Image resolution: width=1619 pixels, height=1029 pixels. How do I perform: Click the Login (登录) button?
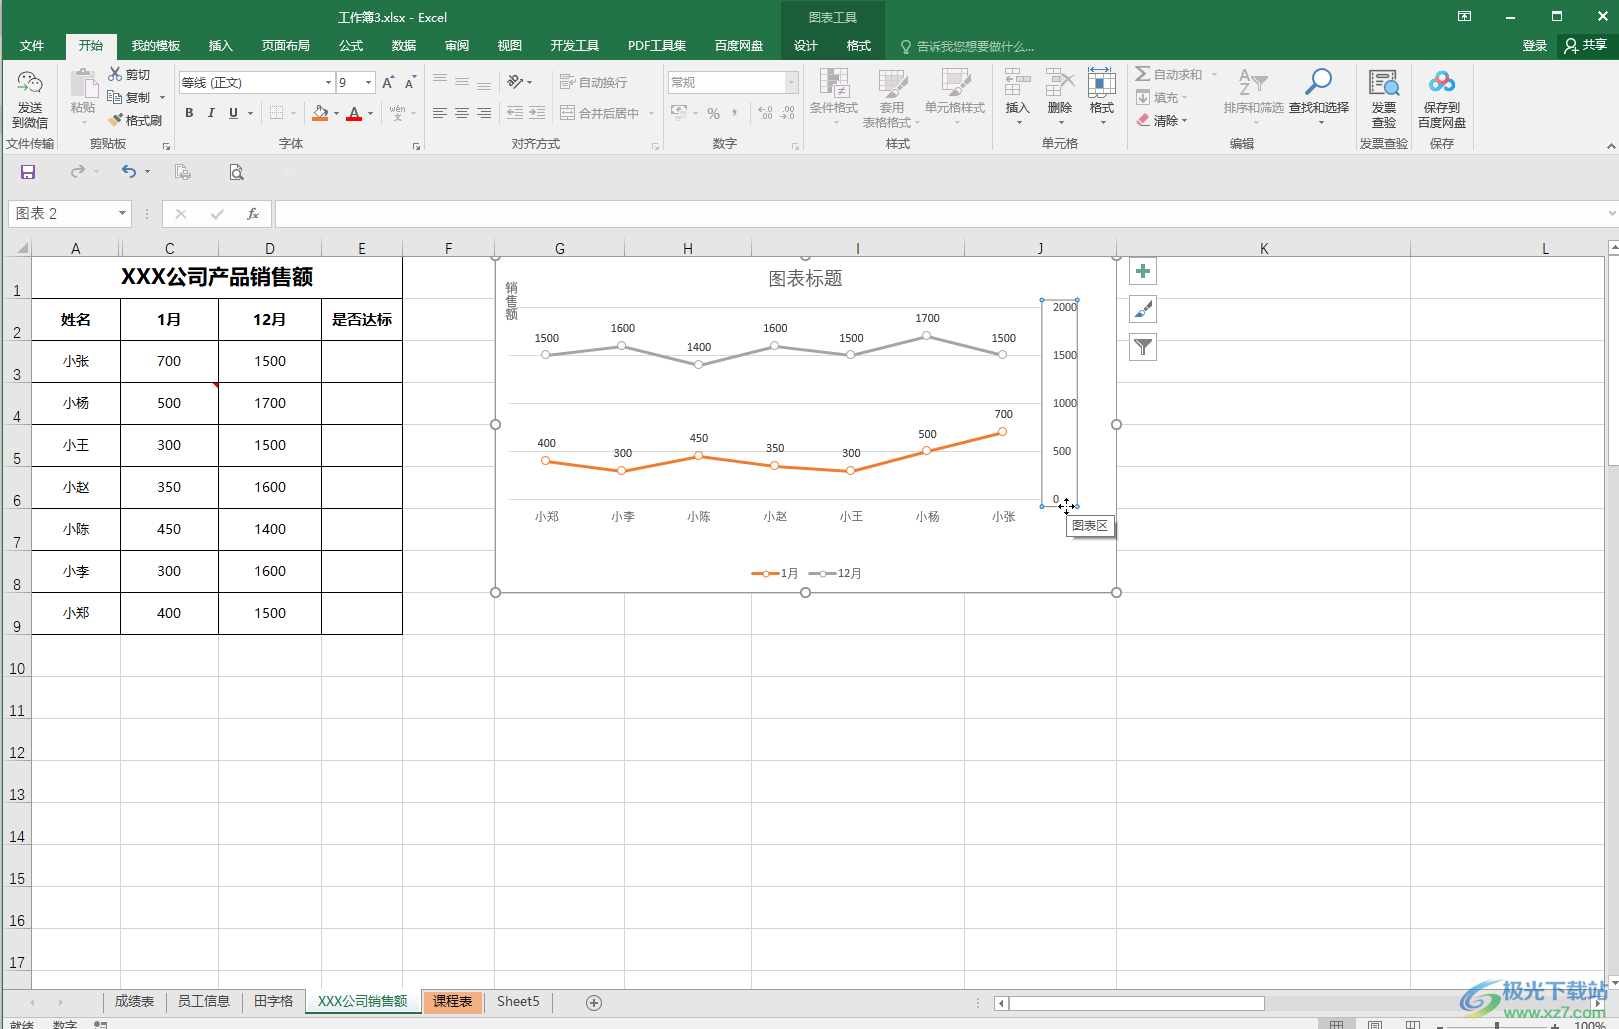click(x=1534, y=45)
